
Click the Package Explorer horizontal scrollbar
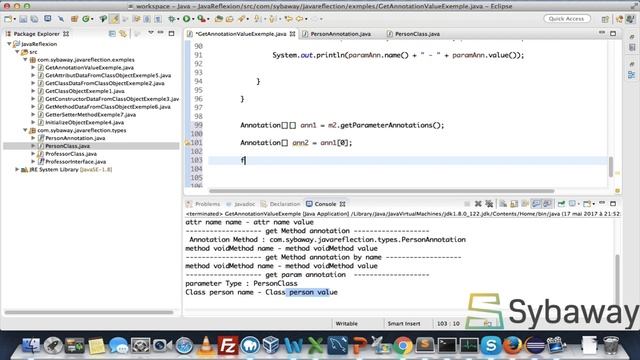coord(89,312)
